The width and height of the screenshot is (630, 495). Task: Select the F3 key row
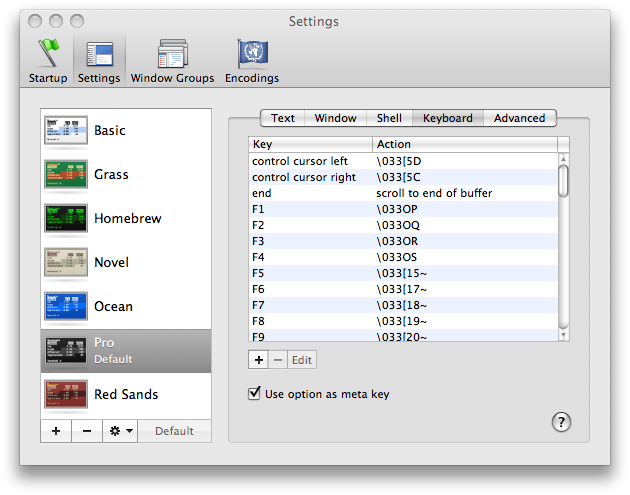(x=403, y=241)
